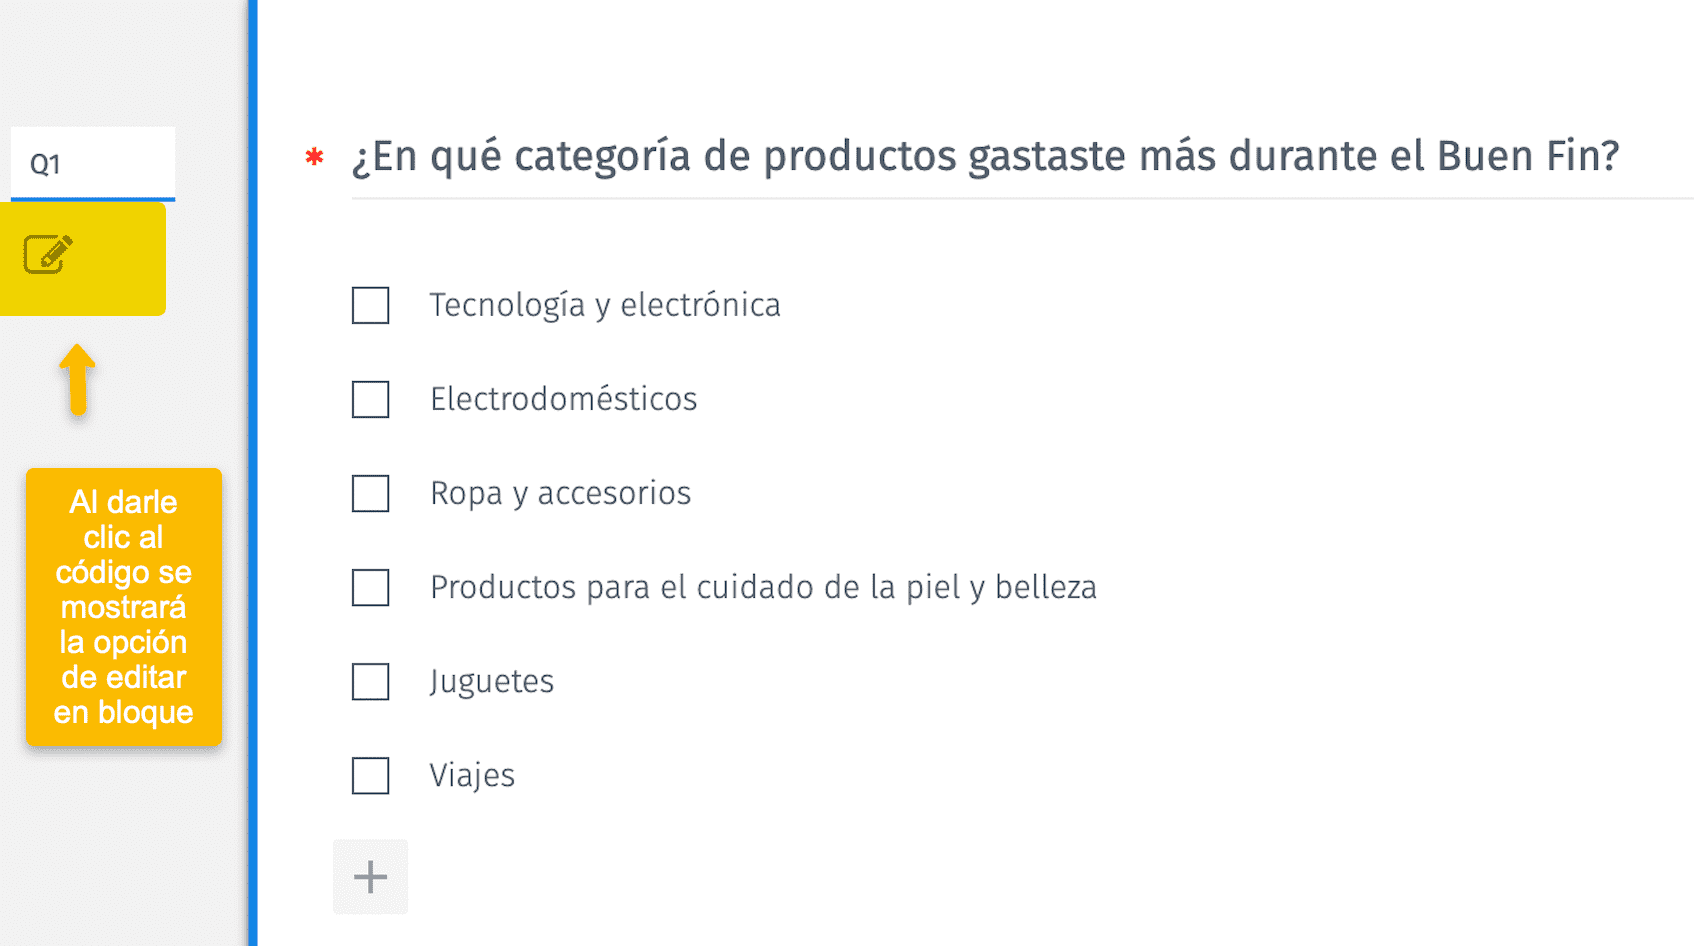Image resolution: width=1694 pixels, height=946 pixels.
Task: Click the Juguetes option label
Action: (x=491, y=681)
